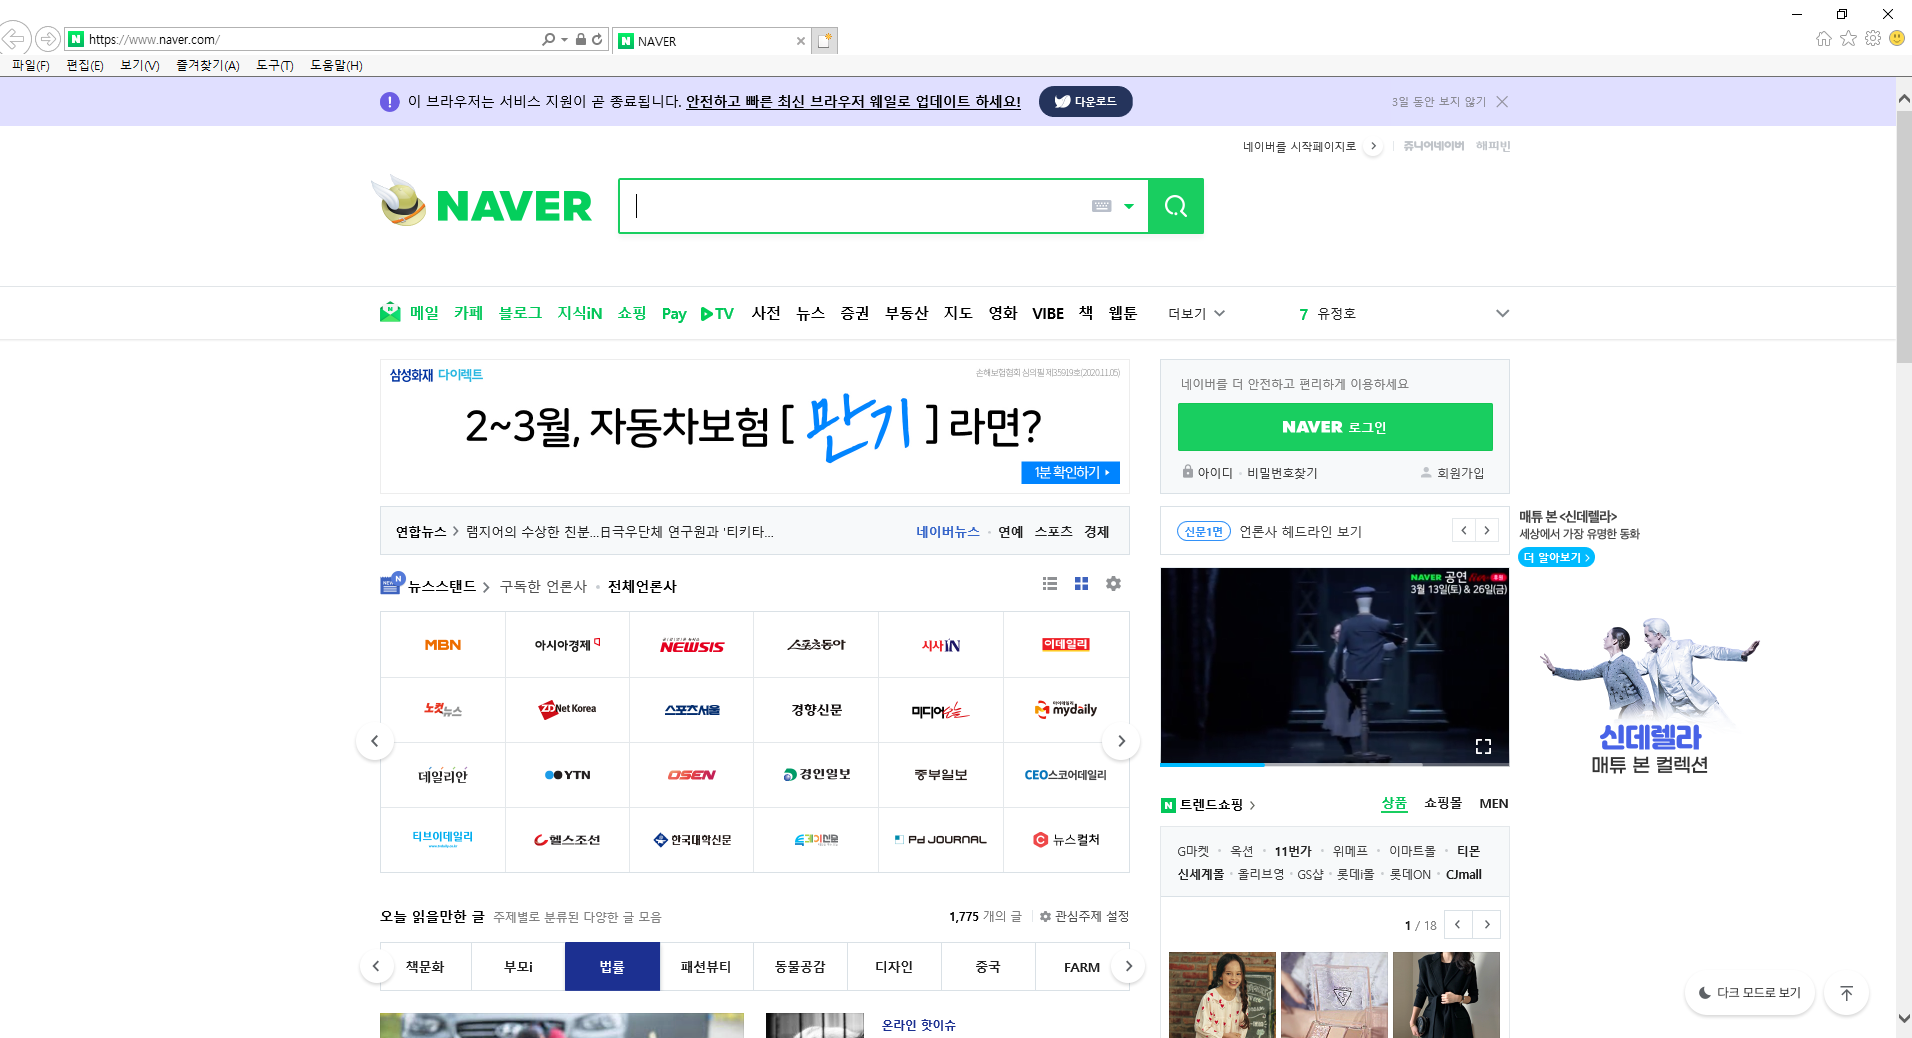Click browser forward arrow button
This screenshot has width=1912, height=1038.
(x=48, y=39)
